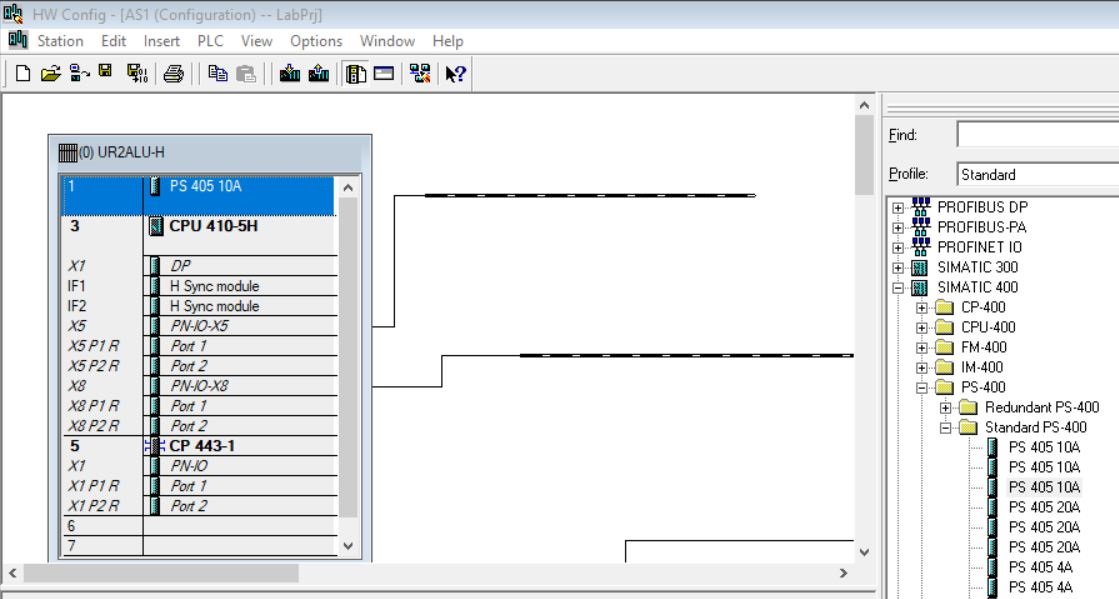
Task: Click the SIMATIC 300 catalog icon
Action: click(920, 268)
